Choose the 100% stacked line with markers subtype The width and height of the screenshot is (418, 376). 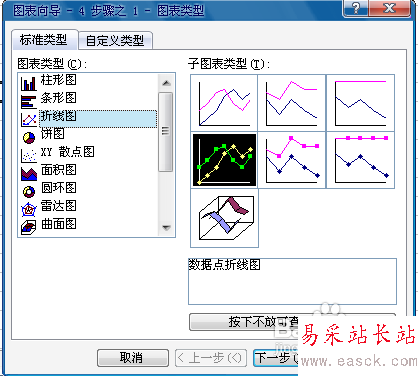[360, 160]
